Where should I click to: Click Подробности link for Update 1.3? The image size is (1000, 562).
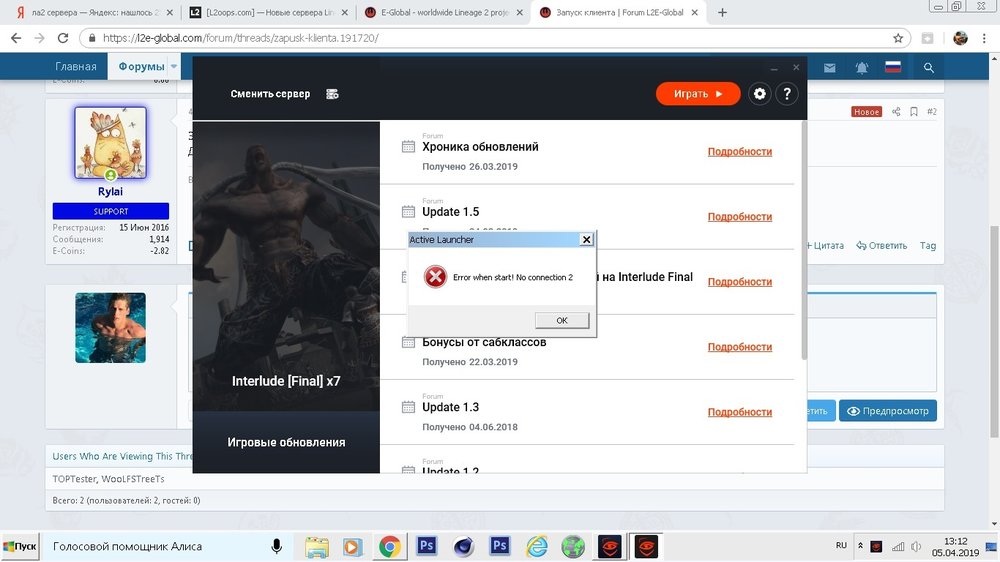tap(739, 412)
